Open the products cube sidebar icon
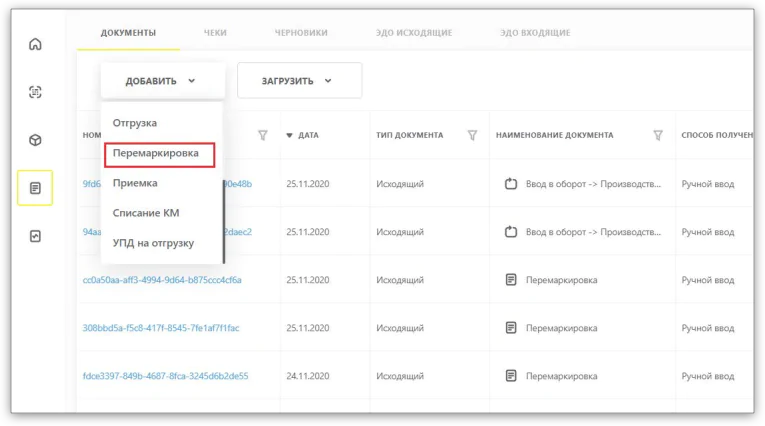This screenshot has width=765, height=426. 36,140
